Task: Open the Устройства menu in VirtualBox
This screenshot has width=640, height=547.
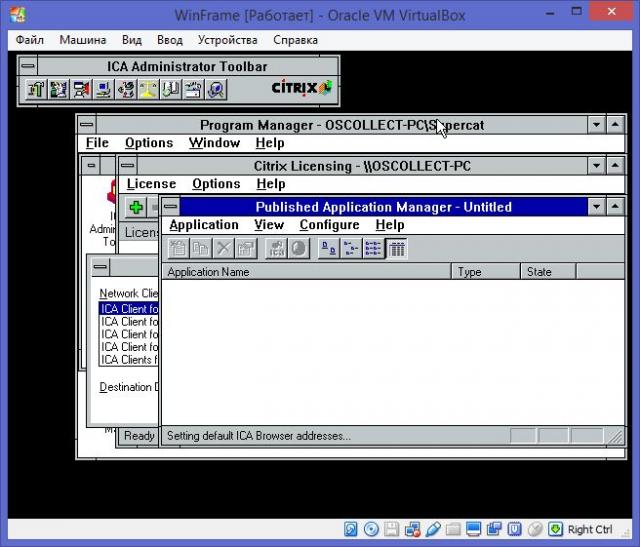Action: click(x=228, y=40)
